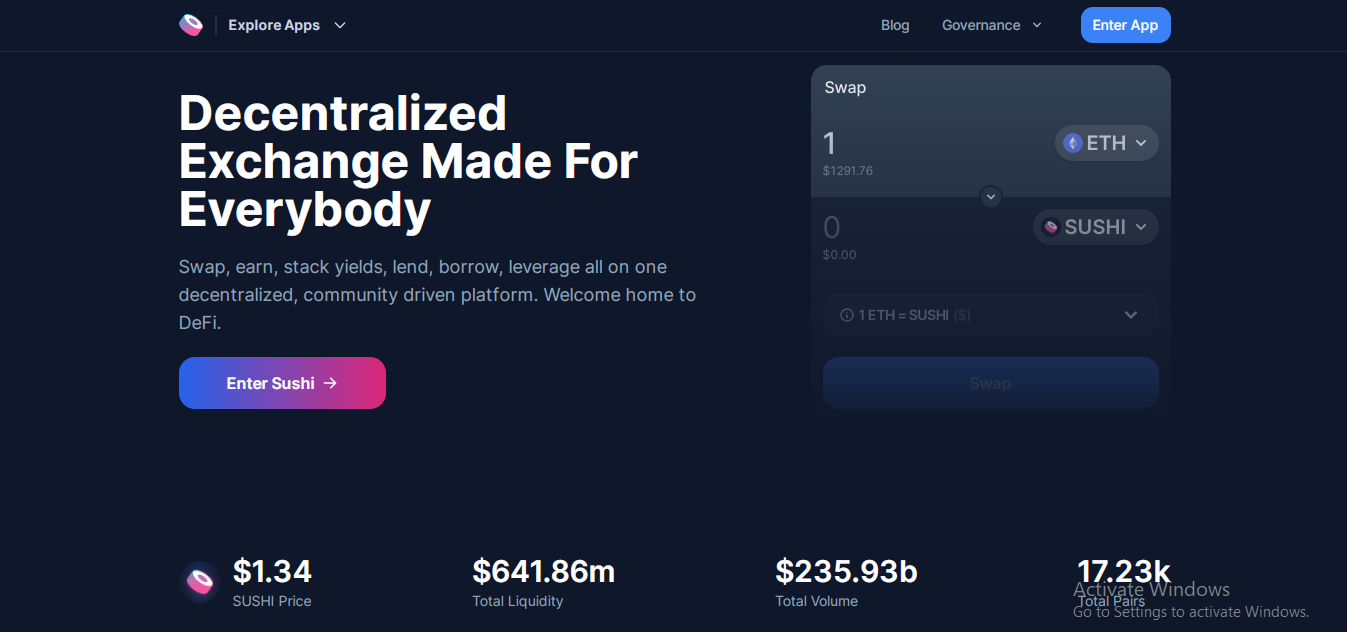The width and height of the screenshot is (1347, 632).
Task: Open the SUSHI token selector
Action: (x=1095, y=227)
